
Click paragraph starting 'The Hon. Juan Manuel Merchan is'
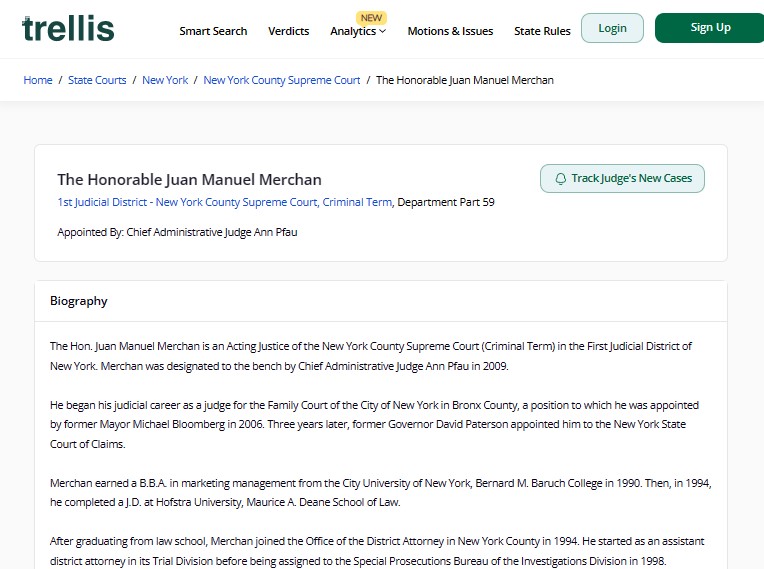371,356
